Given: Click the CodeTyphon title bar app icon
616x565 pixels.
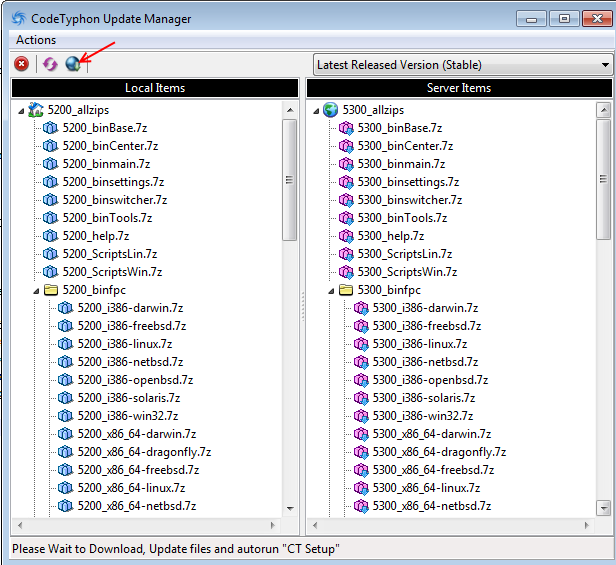Looking at the screenshot, I should 18,18.
